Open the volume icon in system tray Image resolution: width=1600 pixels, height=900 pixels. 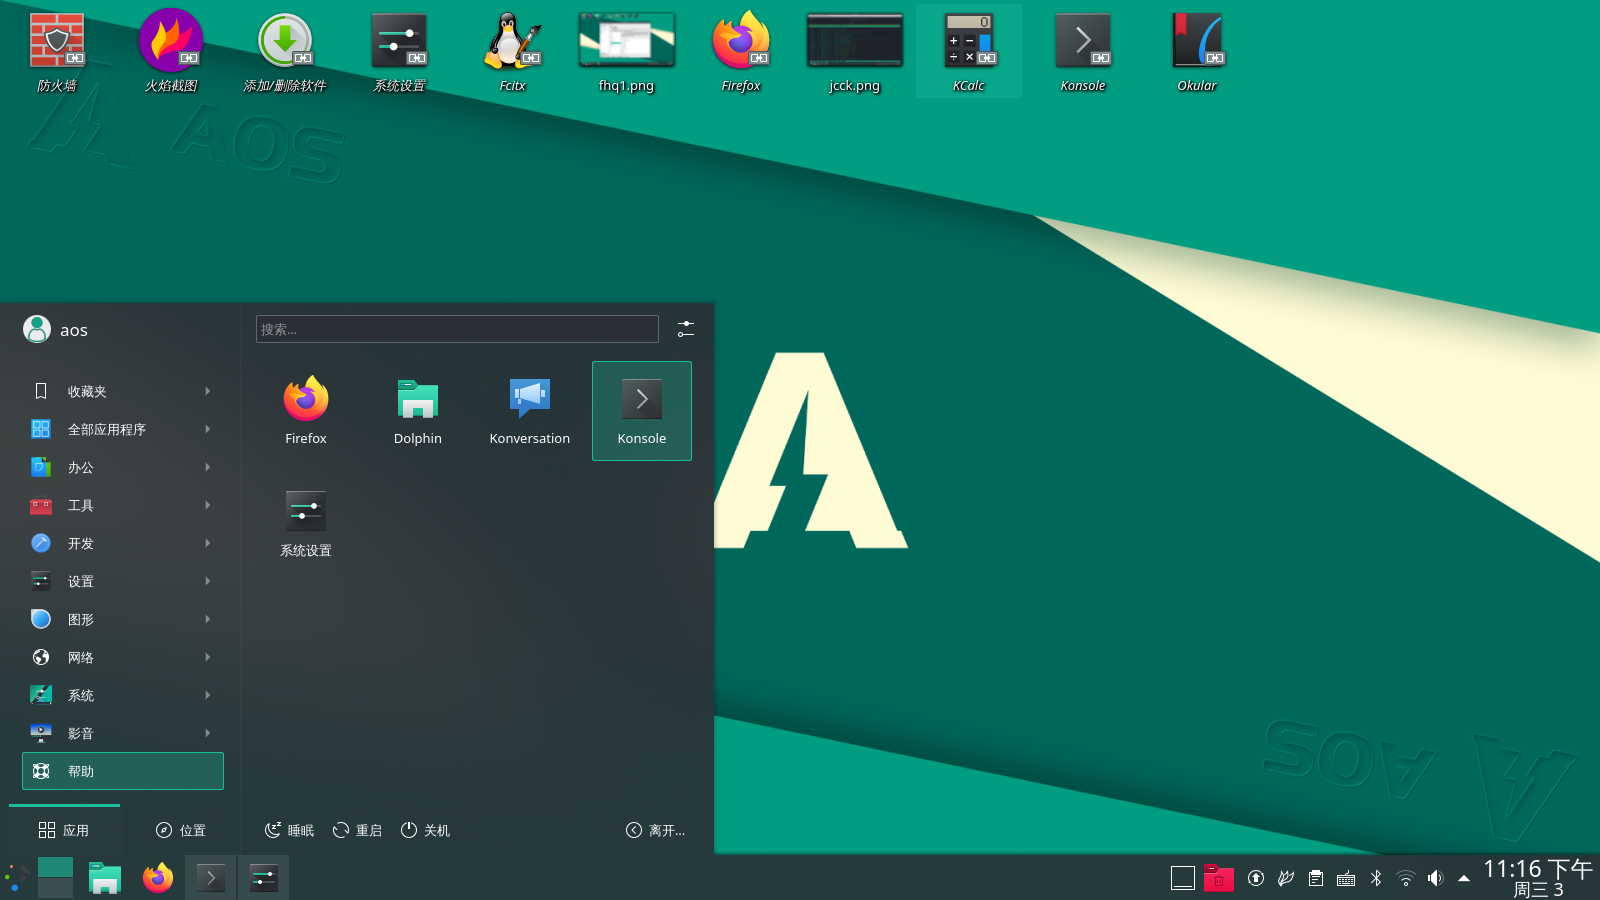tap(1435, 878)
